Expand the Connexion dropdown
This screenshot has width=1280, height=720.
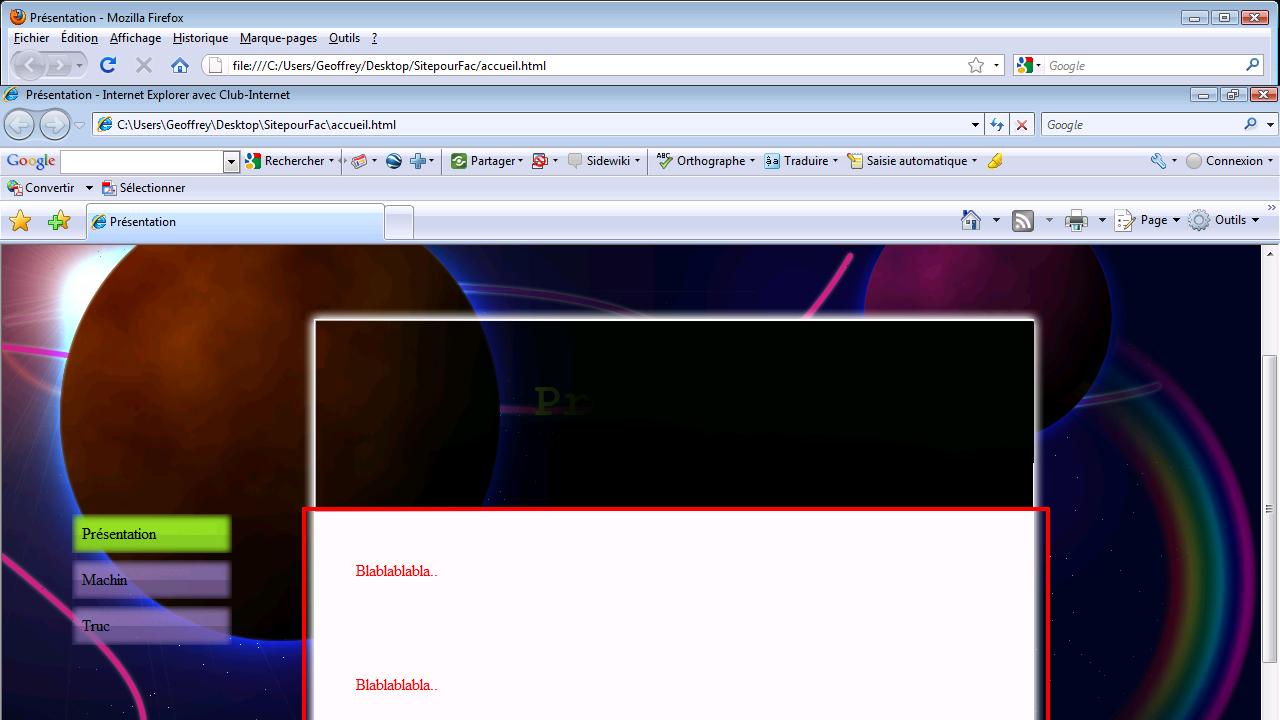(x=1271, y=161)
